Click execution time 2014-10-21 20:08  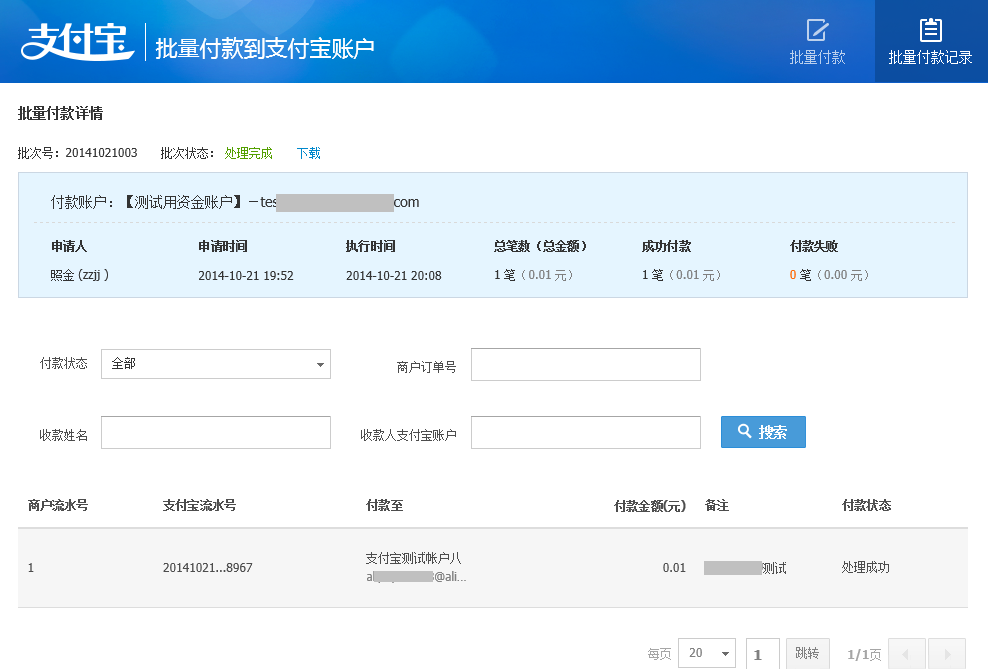click(x=394, y=275)
